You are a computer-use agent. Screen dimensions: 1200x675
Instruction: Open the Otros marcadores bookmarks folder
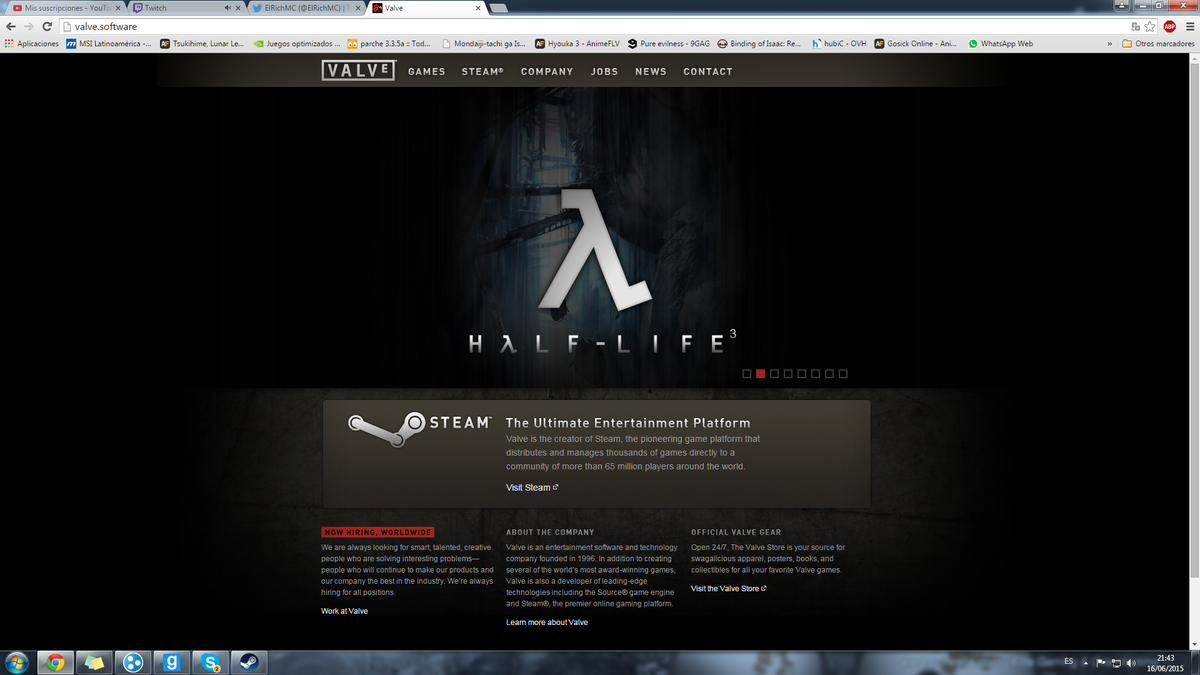point(1158,44)
